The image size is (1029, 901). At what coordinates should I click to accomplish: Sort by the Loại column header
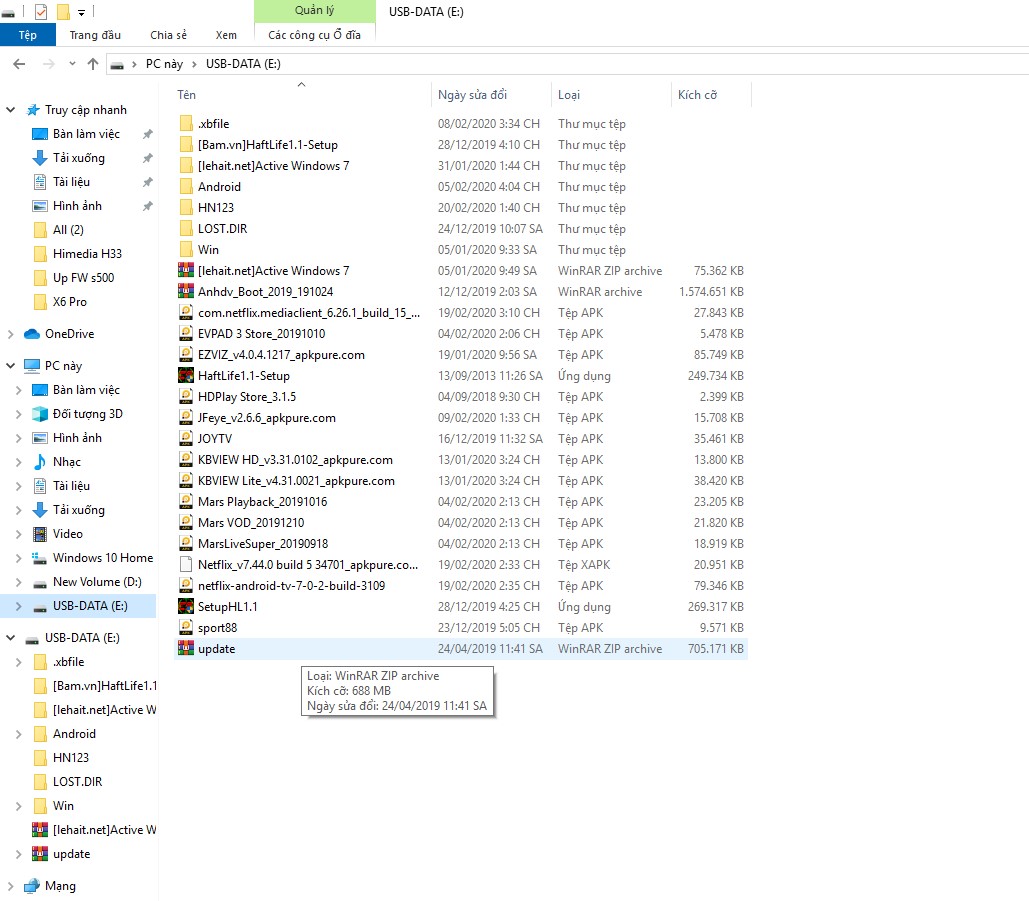(x=569, y=94)
